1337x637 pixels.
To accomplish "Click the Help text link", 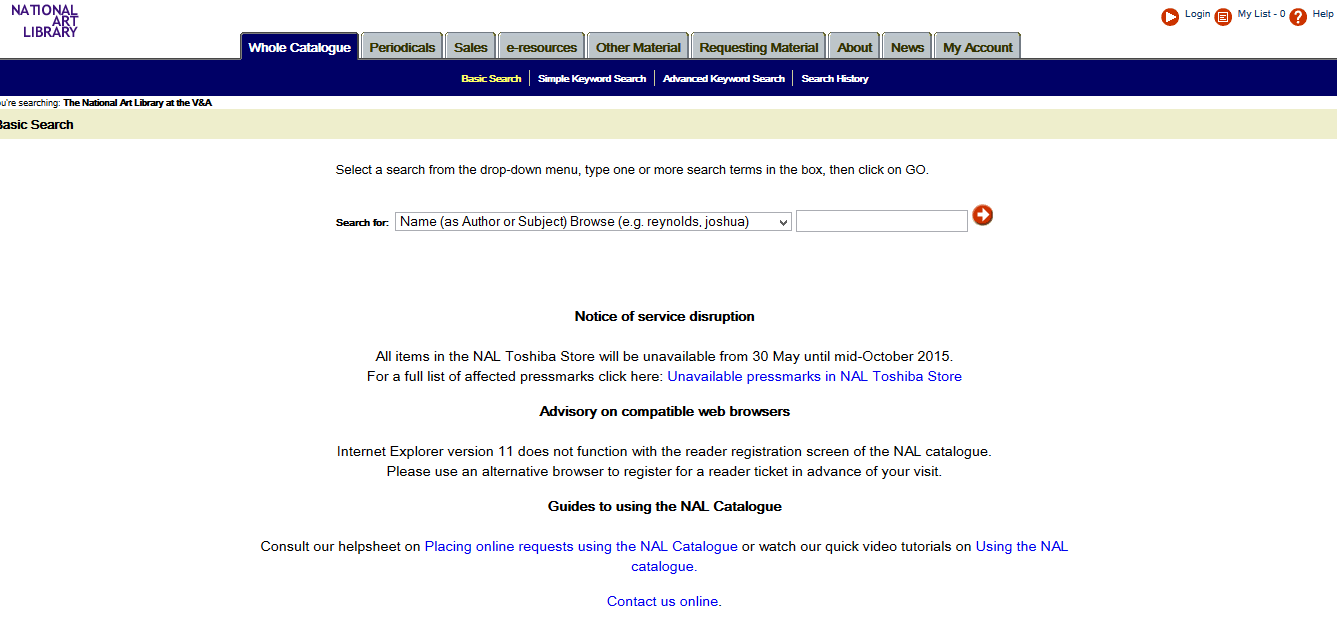I will [x=1323, y=14].
